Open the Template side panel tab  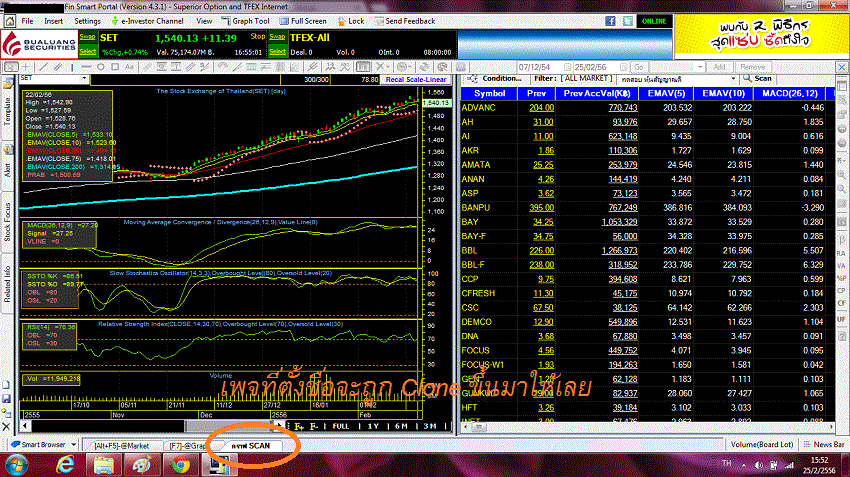(8, 111)
